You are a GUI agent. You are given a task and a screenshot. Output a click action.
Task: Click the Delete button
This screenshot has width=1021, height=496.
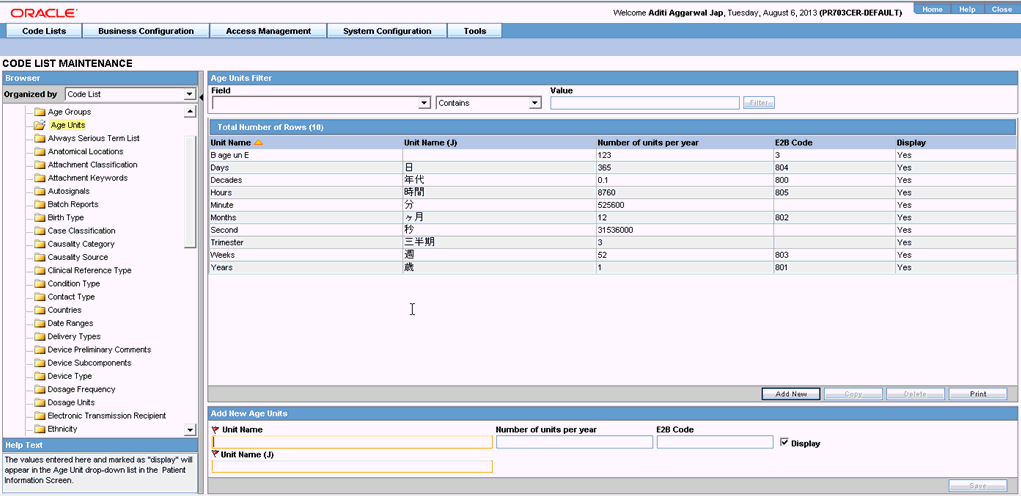(x=915, y=394)
